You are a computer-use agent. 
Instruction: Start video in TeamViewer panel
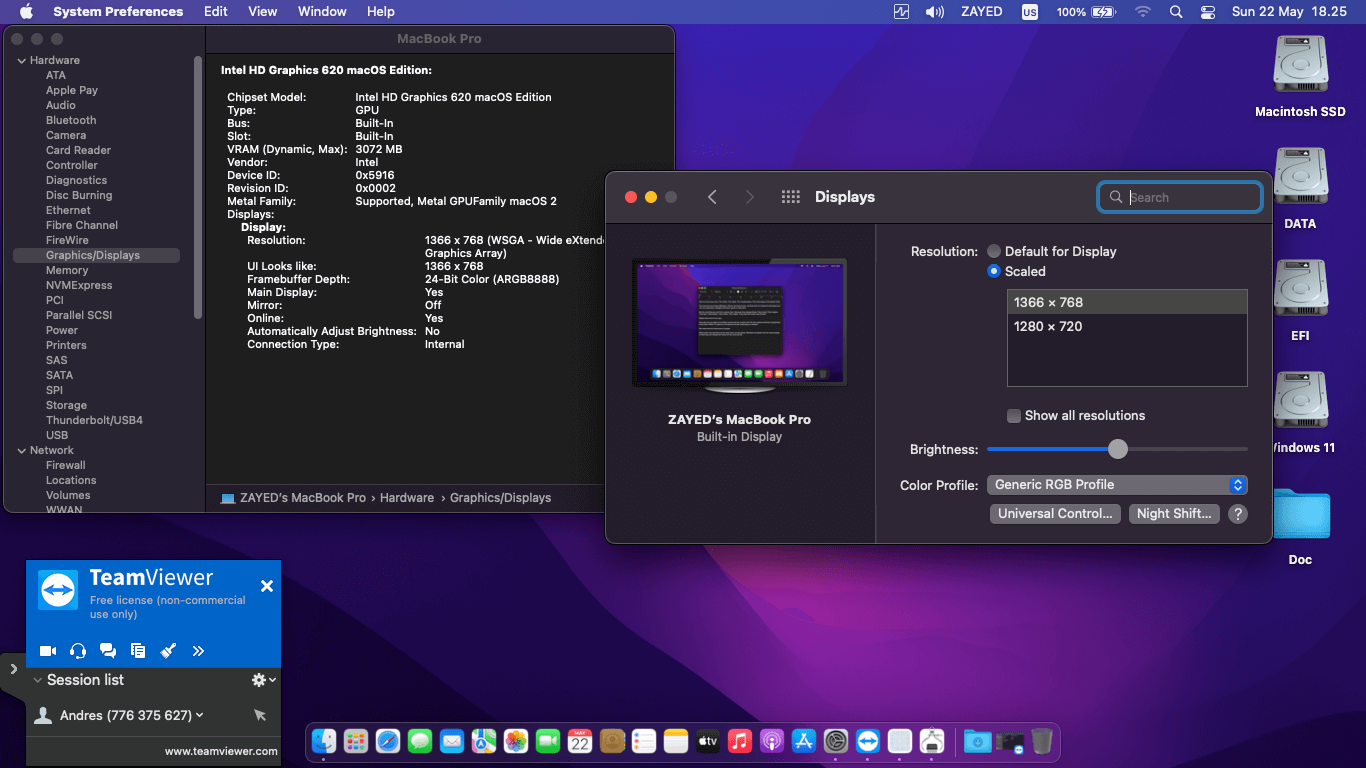click(48, 651)
